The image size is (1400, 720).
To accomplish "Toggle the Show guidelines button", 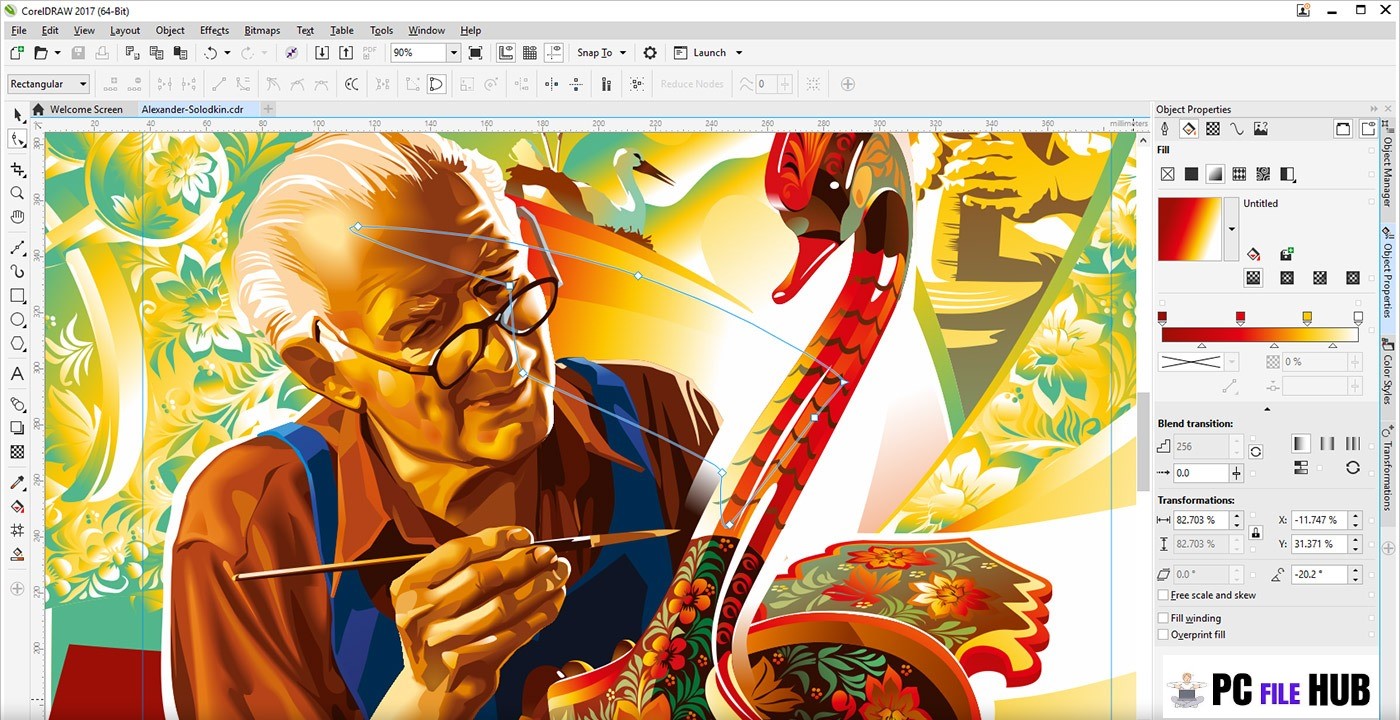I will 554,53.
